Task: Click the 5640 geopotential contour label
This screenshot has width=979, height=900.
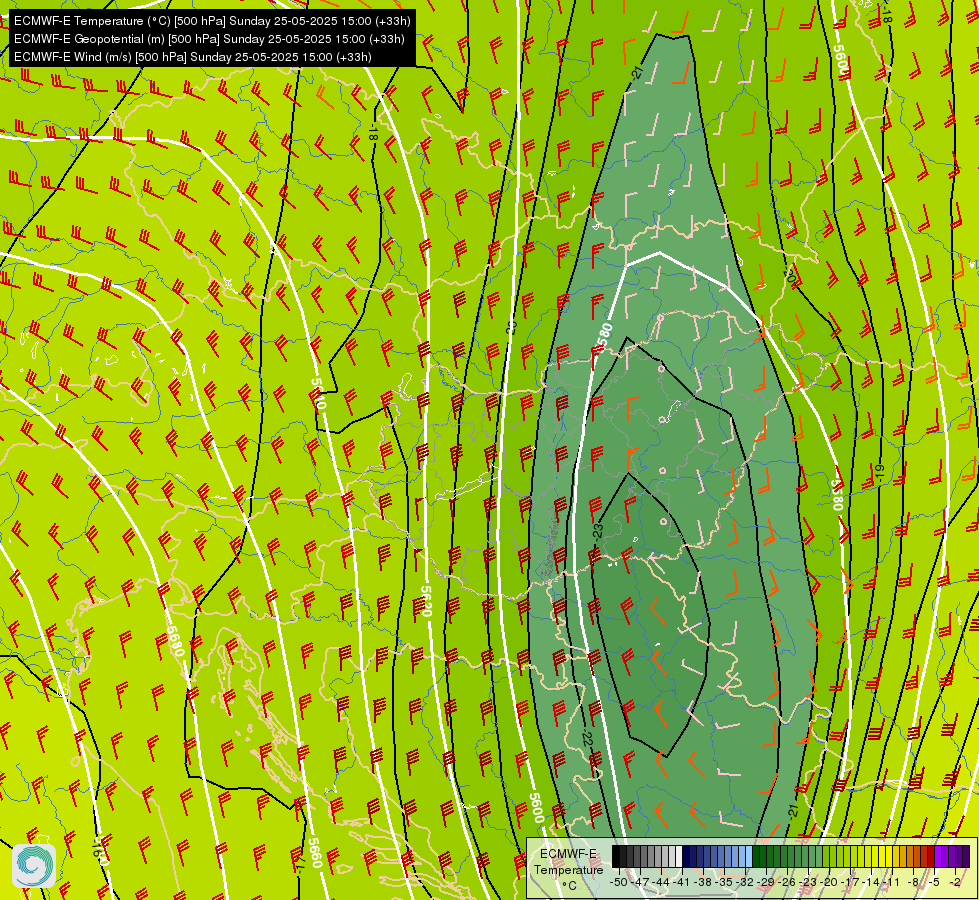Action: point(318,394)
